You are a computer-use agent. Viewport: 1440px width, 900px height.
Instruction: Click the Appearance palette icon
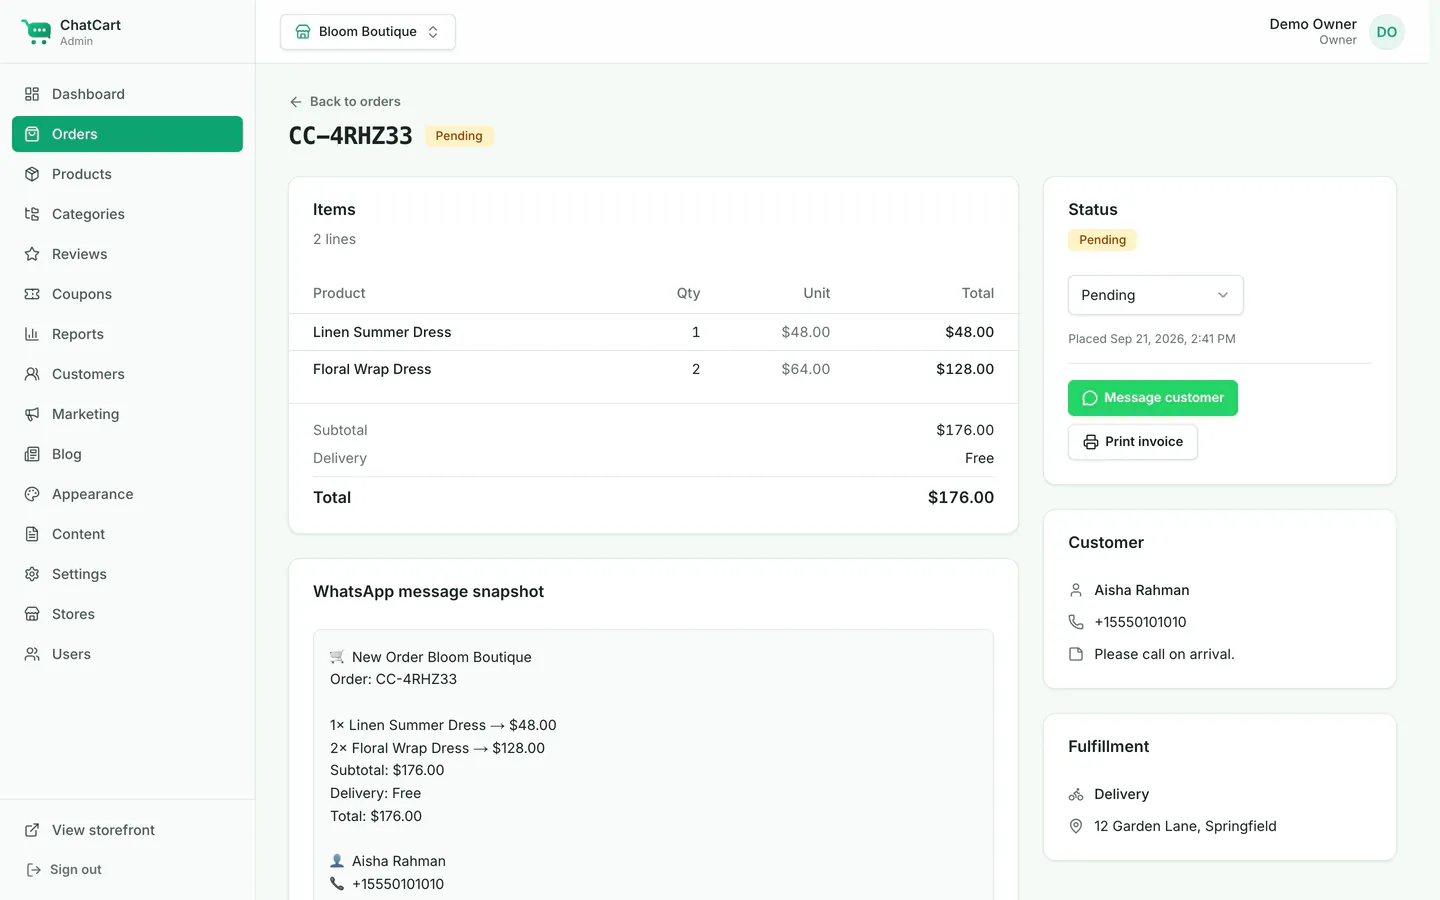[x=32, y=494]
